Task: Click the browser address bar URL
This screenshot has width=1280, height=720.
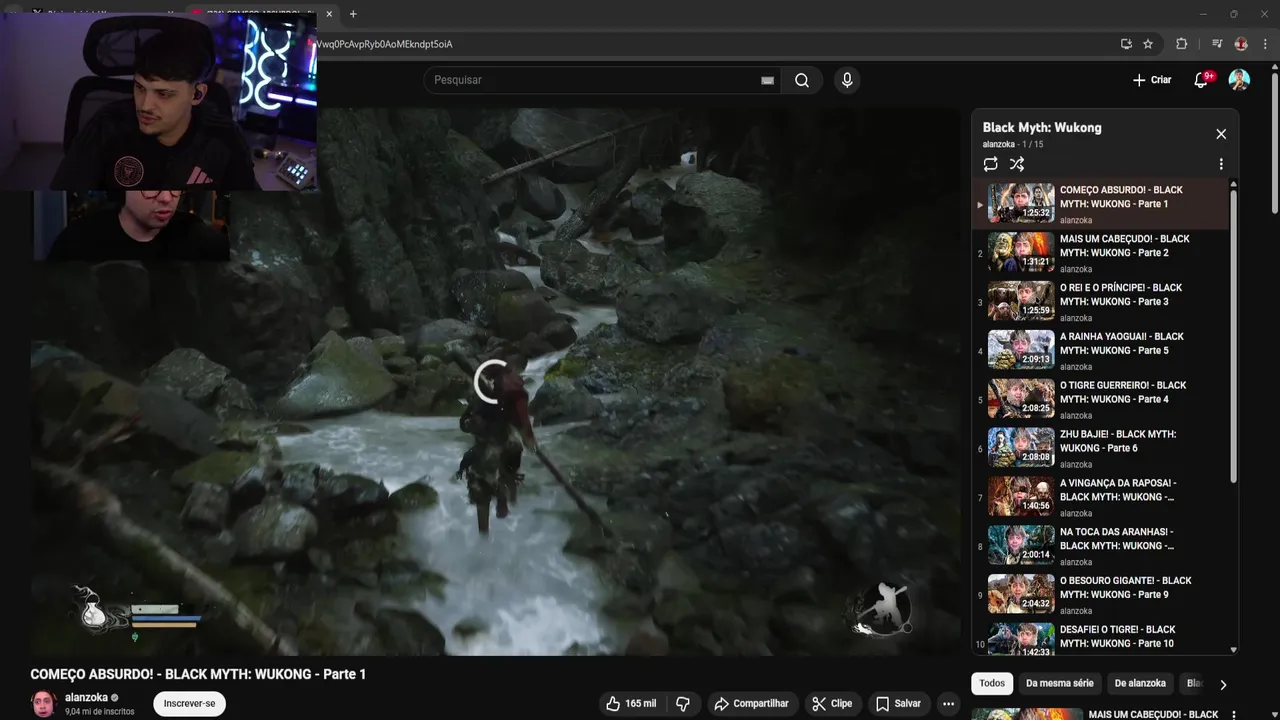Action: (x=385, y=44)
